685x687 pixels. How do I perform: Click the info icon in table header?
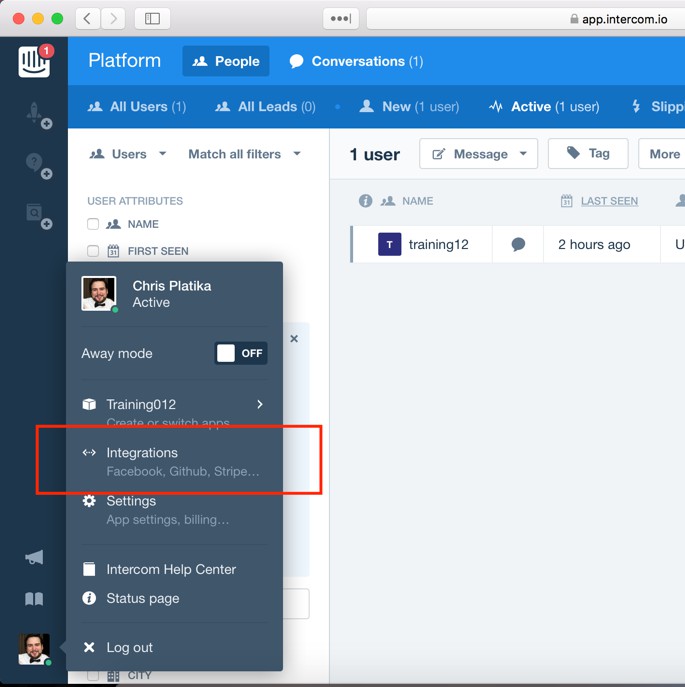point(365,201)
